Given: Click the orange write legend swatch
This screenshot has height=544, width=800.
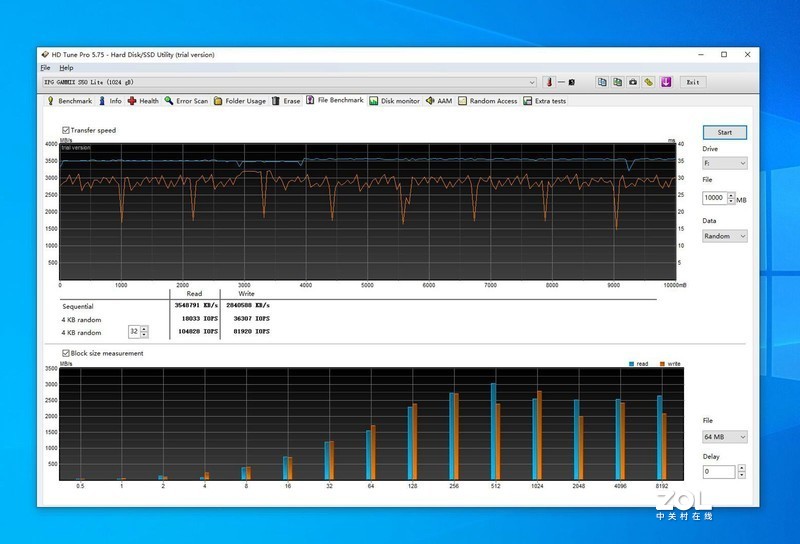Looking at the screenshot, I should coord(662,364).
